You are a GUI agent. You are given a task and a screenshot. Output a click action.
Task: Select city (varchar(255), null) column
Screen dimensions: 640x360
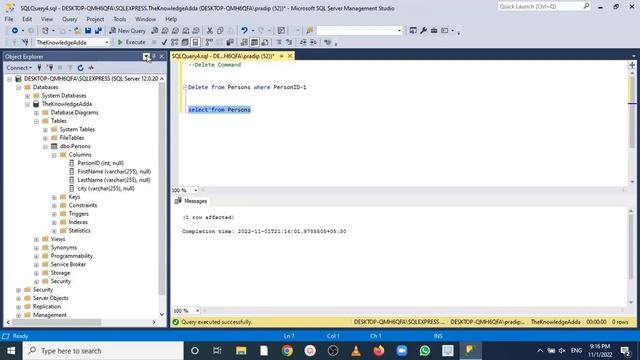coord(106,188)
